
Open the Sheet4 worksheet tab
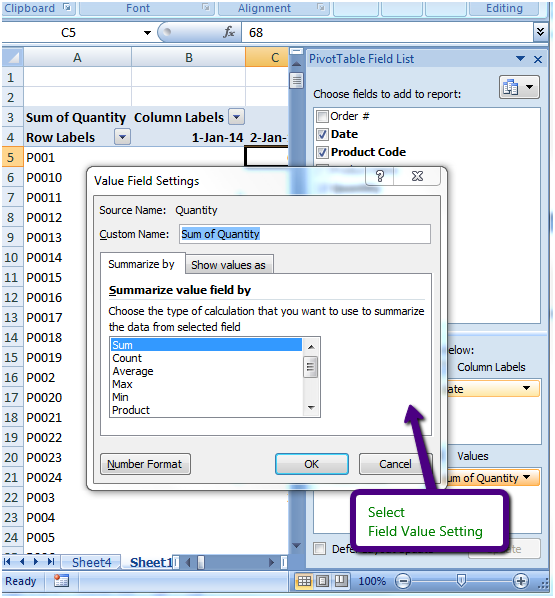tap(92, 562)
